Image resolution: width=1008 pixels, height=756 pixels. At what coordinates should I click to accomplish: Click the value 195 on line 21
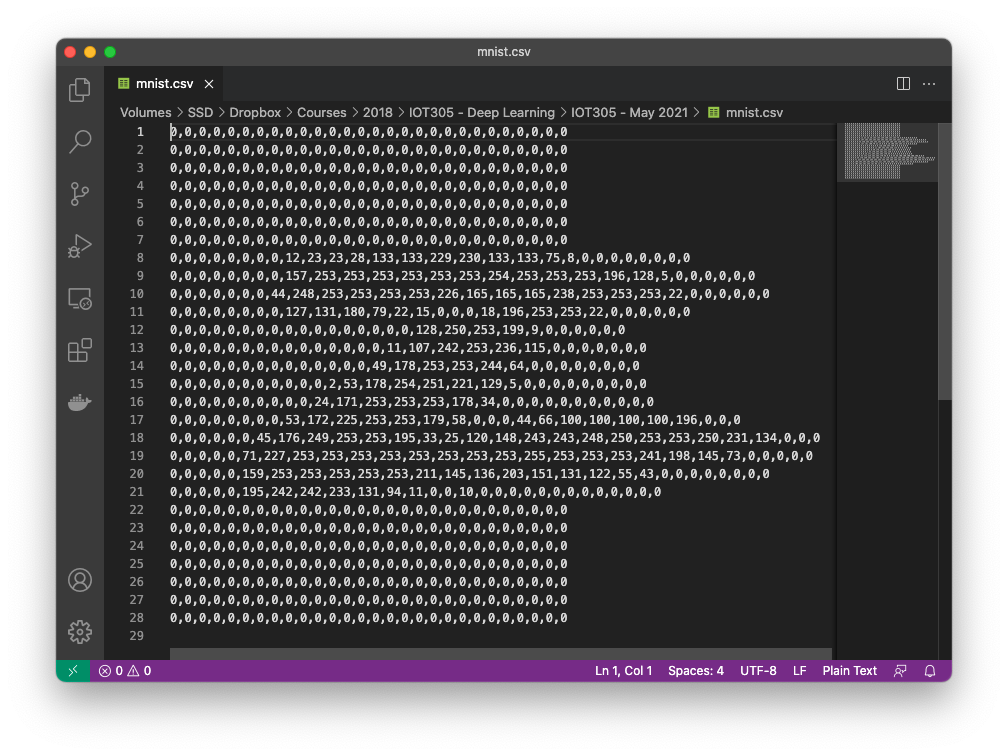(253, 492)
